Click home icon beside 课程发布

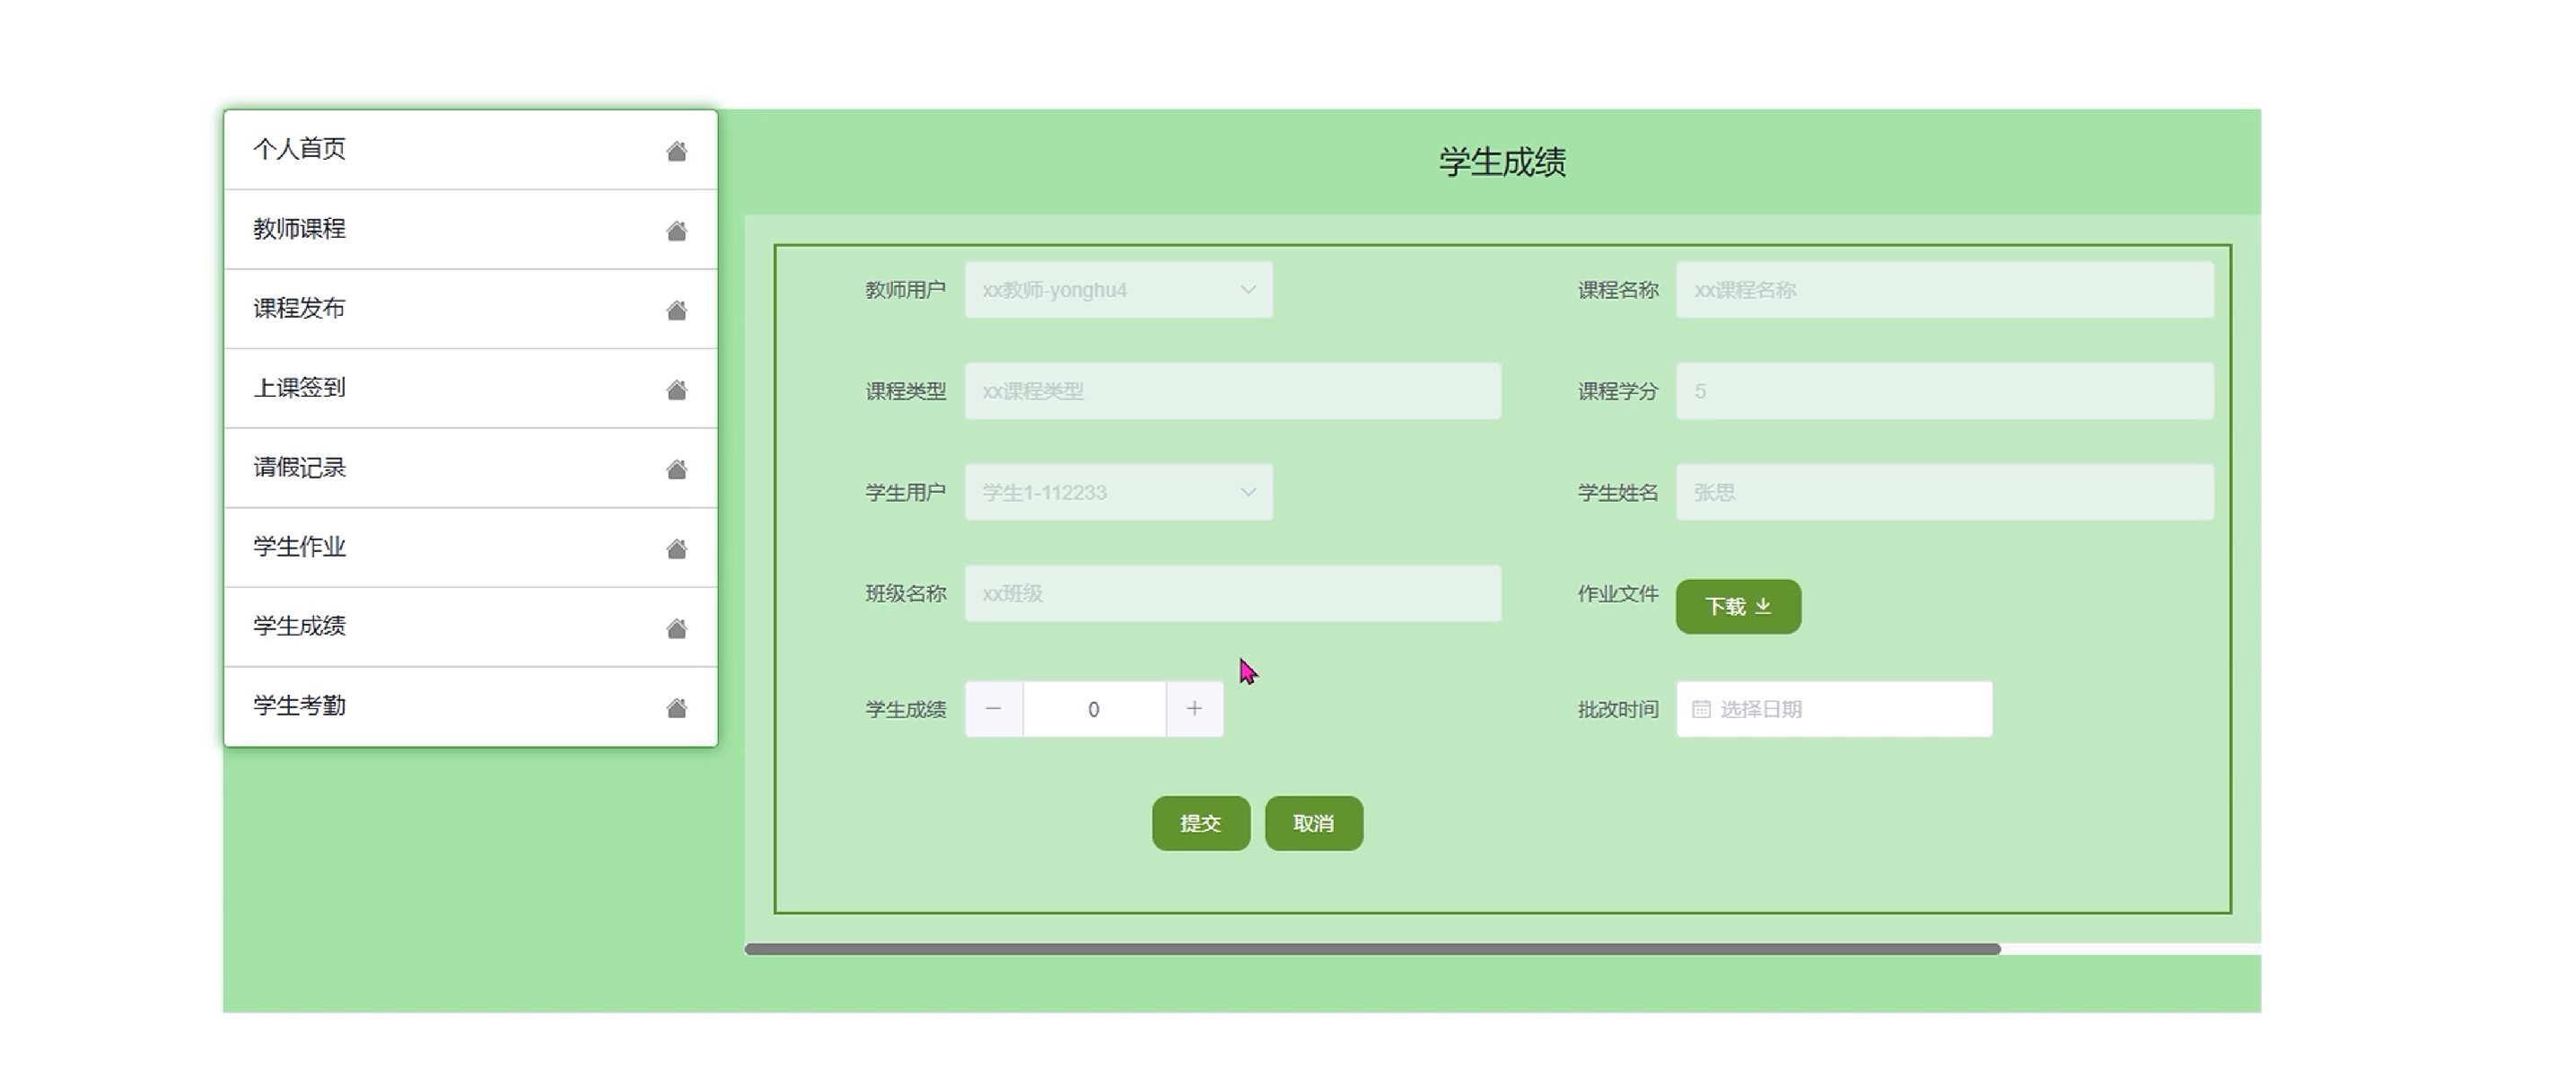pyautogui.click(x=677, y=310)
